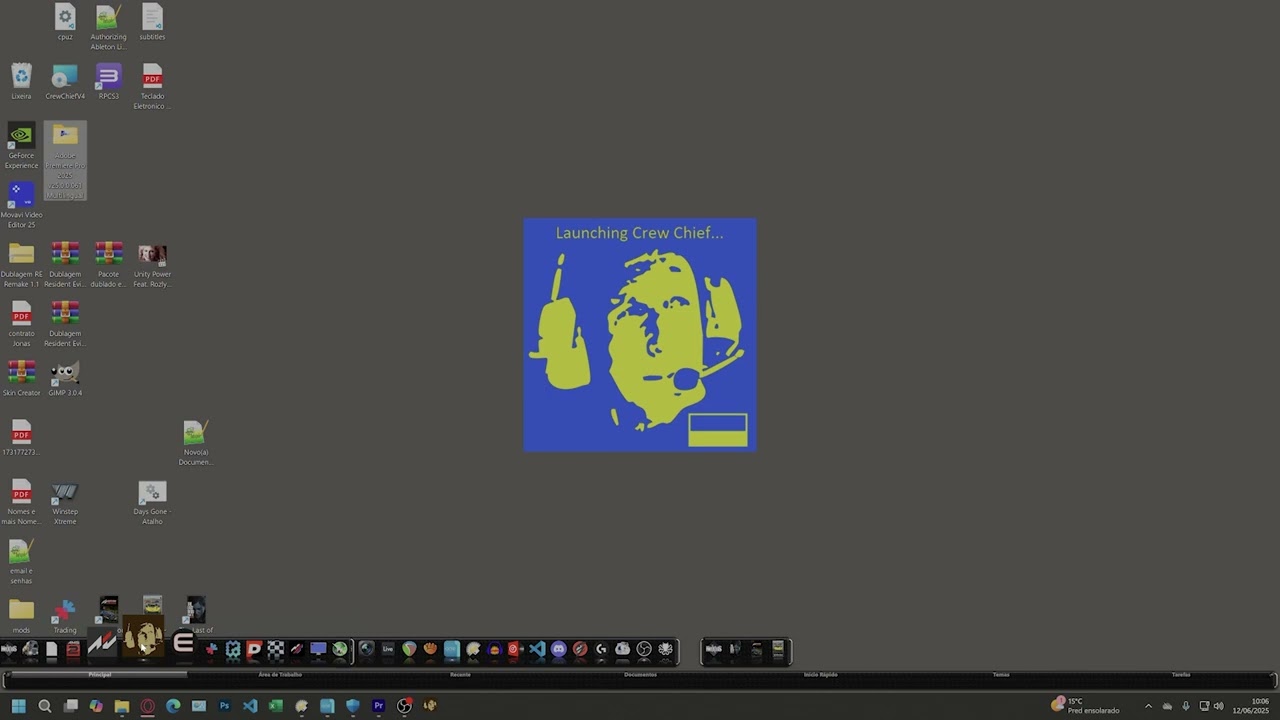The height and width of the screenshot is (720, 1280).
Task: Open OneDrive cloud tray icon
Action: click(1167, 706)
